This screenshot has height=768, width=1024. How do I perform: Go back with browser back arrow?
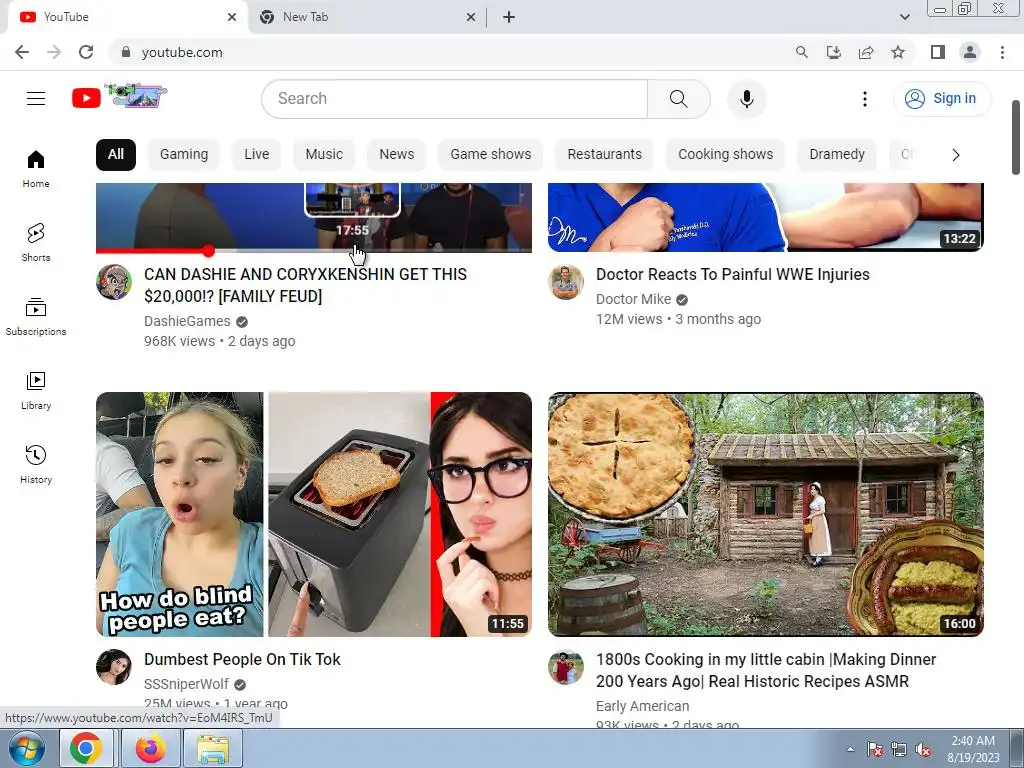point(22,52)
